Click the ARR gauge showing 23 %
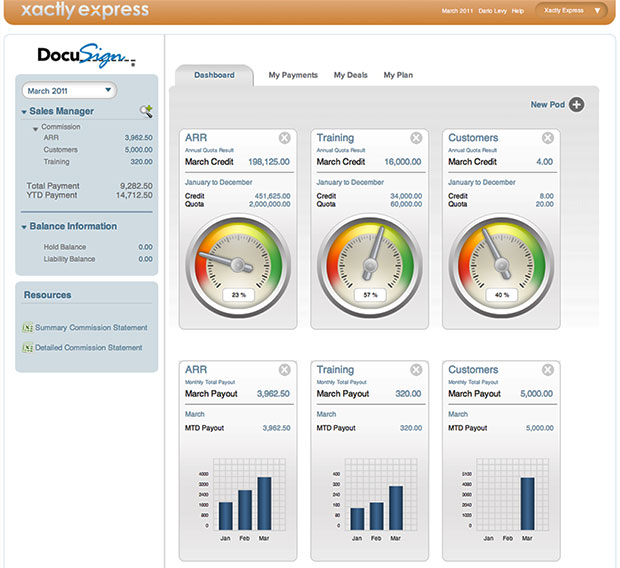Screen dimensions: 620x568 [238, 265]
